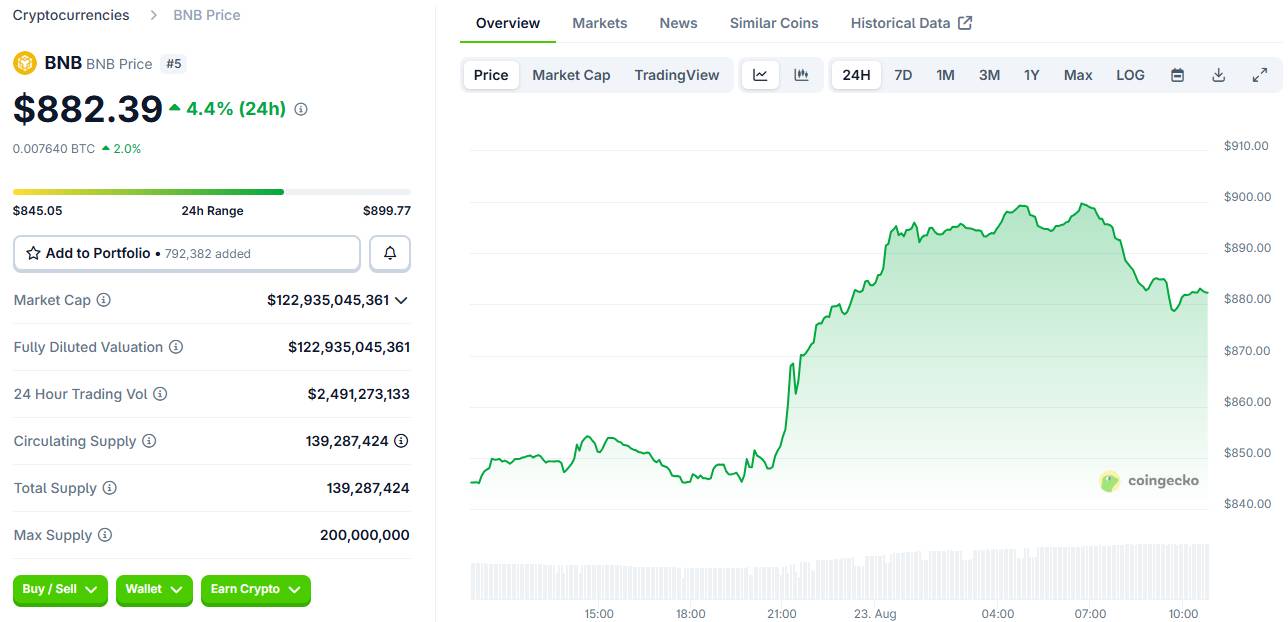Set chart range to Max
The width and height of the screenshot is (1288, 622).
click(1078, 75)
